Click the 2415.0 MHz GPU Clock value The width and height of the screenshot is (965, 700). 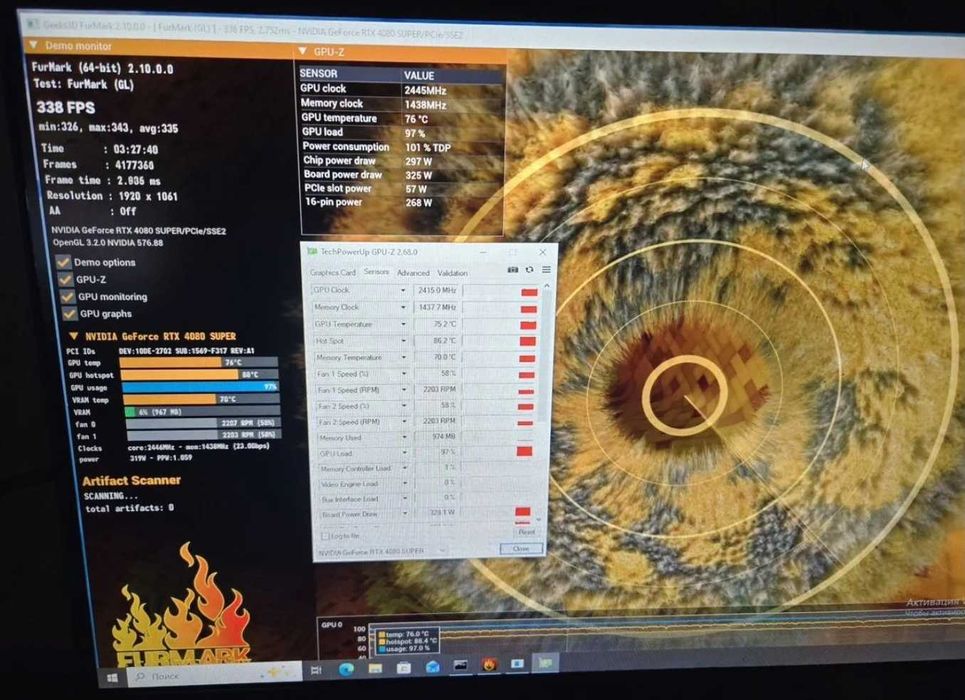(436, 290)
